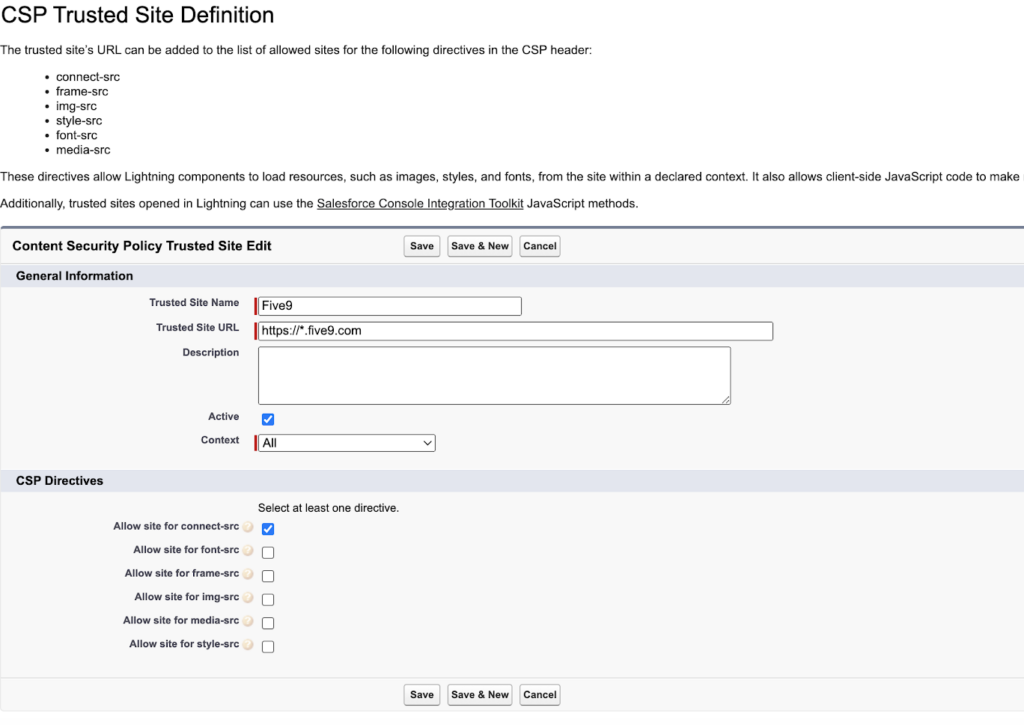
Task: Check Allow site for media-src
Action: [268, 623]
